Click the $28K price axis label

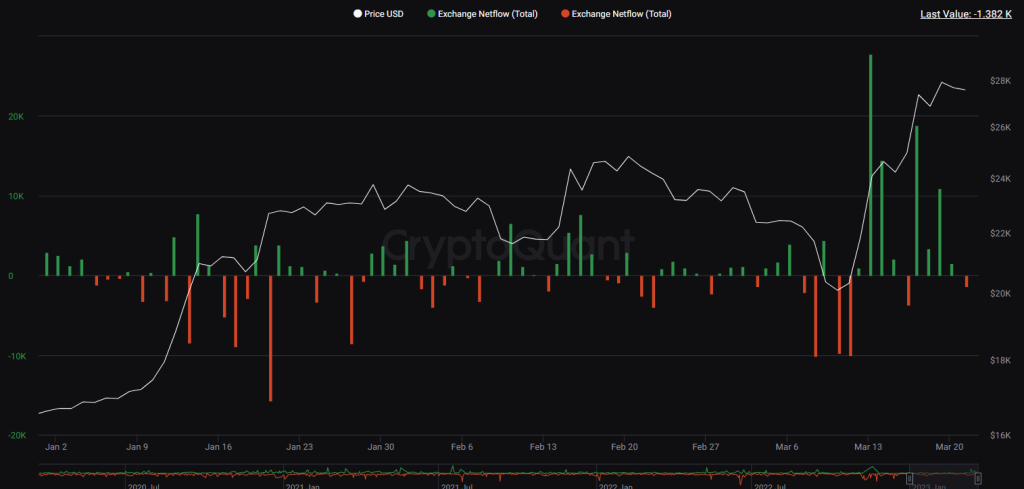pos(1001,81)
